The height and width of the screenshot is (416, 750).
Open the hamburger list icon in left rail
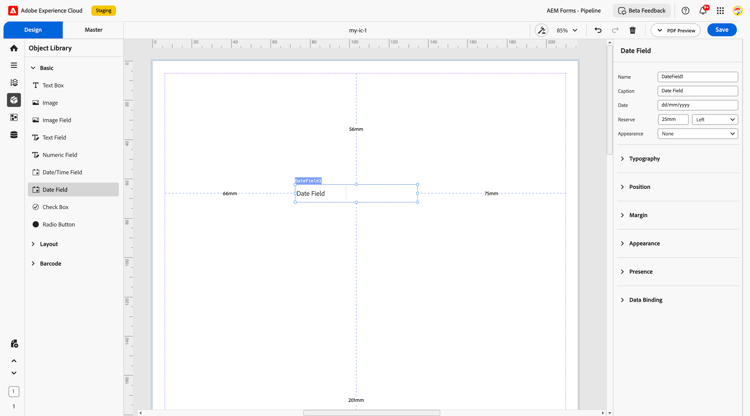point(14,65)
